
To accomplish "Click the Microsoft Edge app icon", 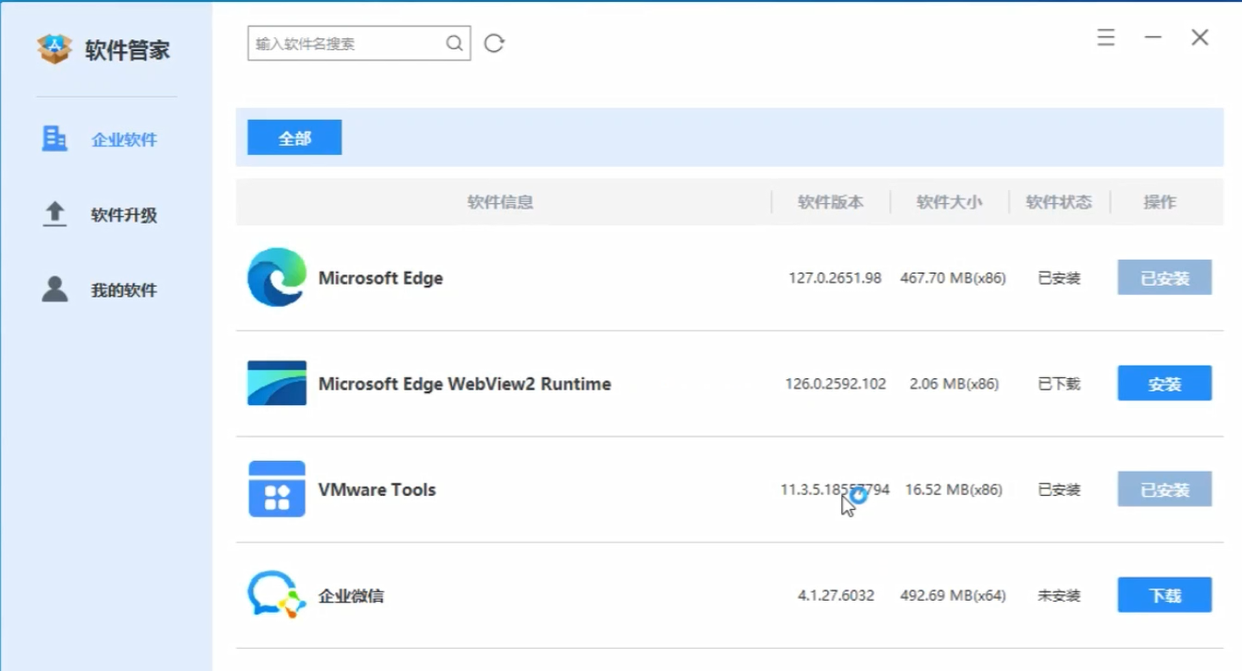I will tap(276, 277).
